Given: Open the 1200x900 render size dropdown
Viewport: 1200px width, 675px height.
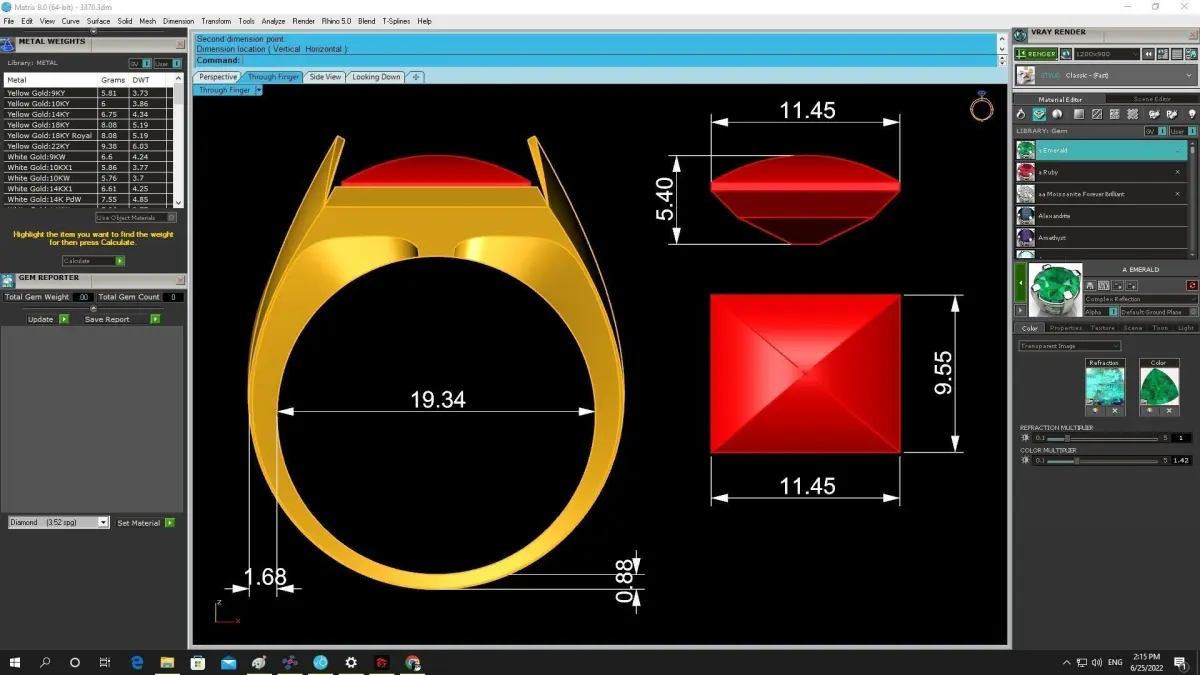Looking at the screenshot, I should tap(1106, 54).
